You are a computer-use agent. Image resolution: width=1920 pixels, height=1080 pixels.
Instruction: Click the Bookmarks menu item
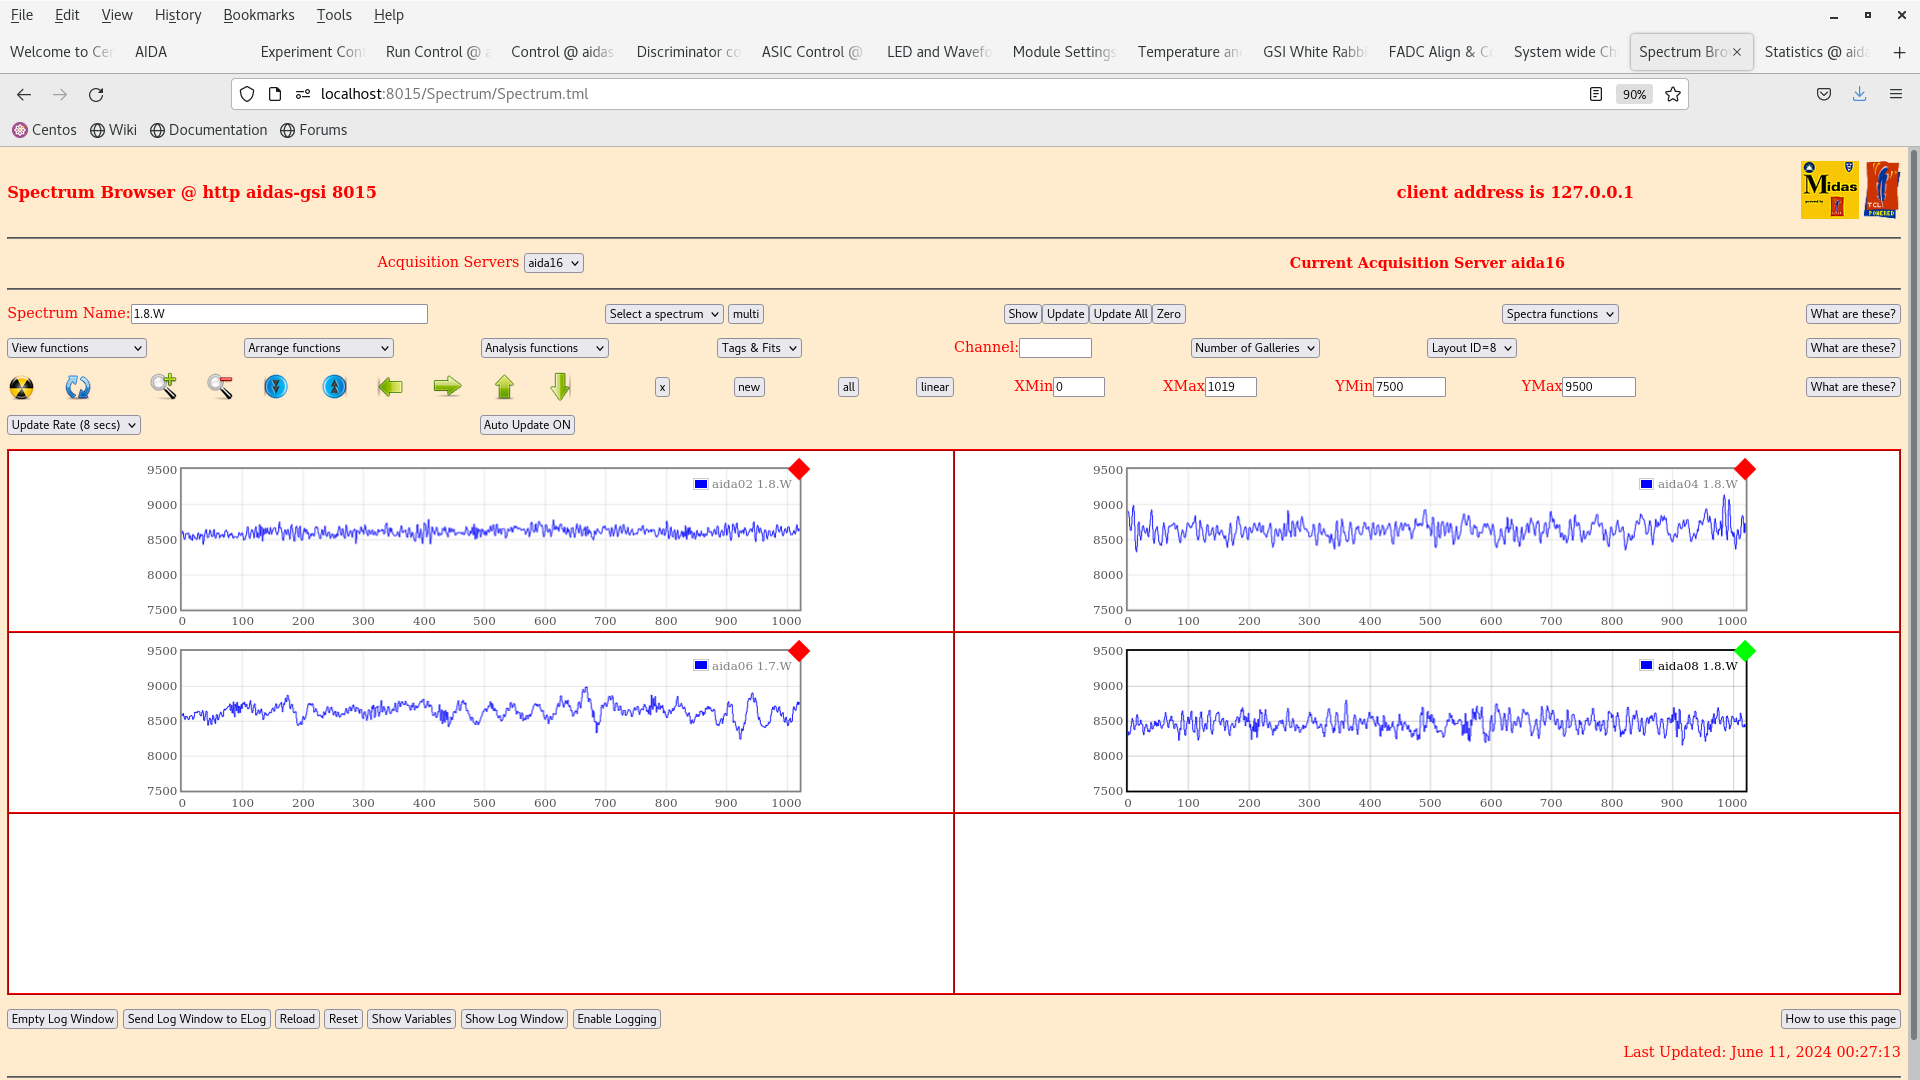tap(260, 15)
